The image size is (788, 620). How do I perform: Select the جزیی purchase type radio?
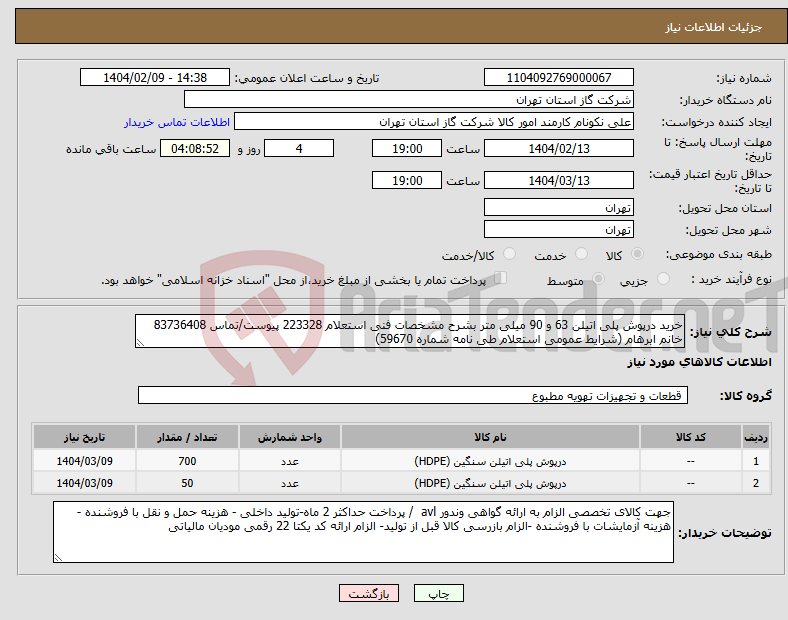[x=663, y=278]
